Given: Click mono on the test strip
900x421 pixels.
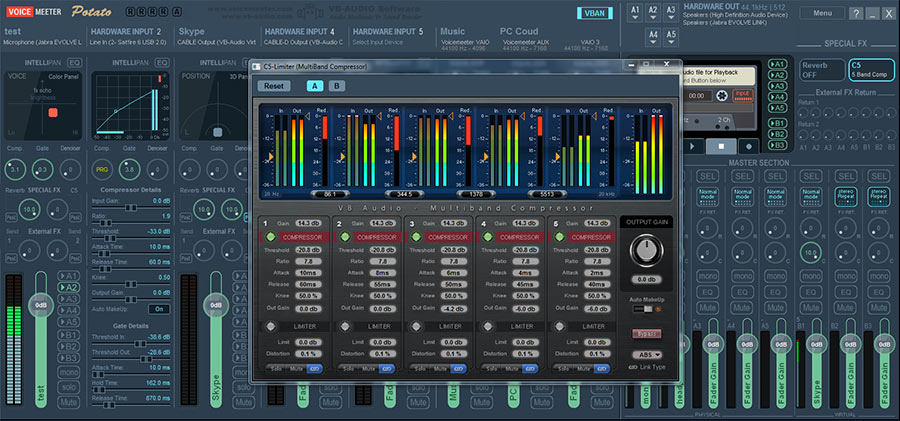Looking at the screenshot, I should [x=68, y=372].
